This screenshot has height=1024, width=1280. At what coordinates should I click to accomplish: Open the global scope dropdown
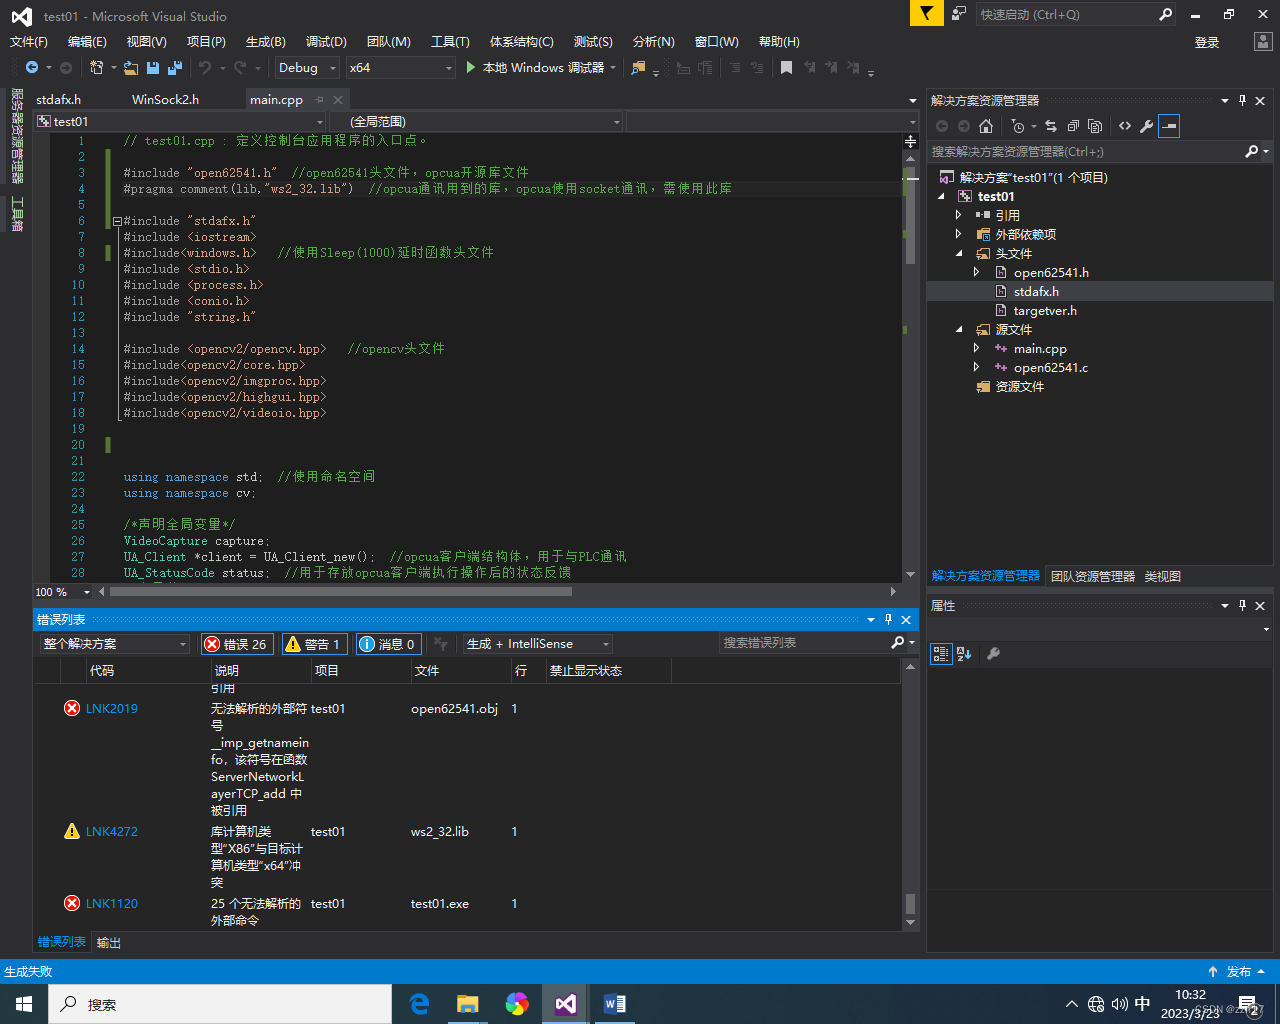point(476,121)
